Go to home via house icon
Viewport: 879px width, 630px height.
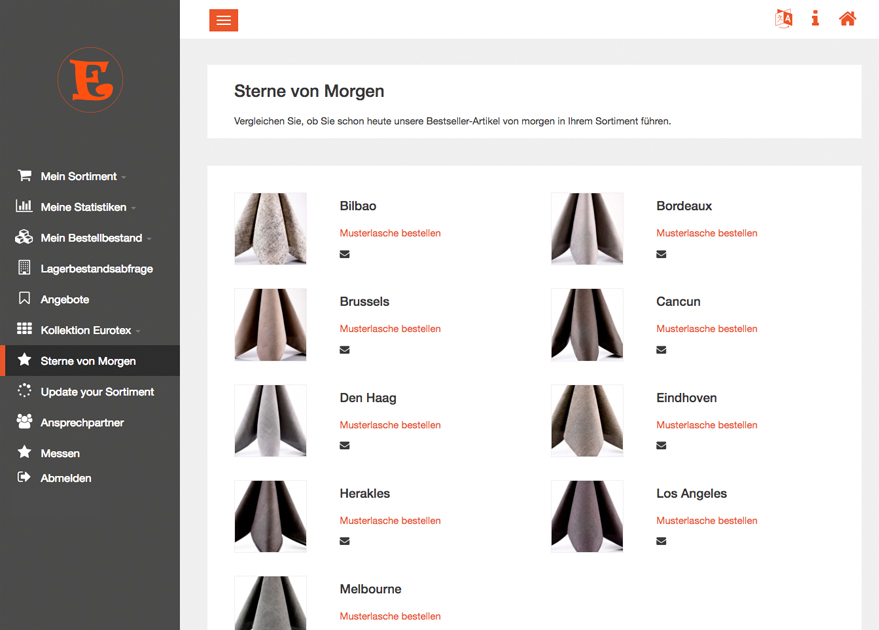[847, 19]
